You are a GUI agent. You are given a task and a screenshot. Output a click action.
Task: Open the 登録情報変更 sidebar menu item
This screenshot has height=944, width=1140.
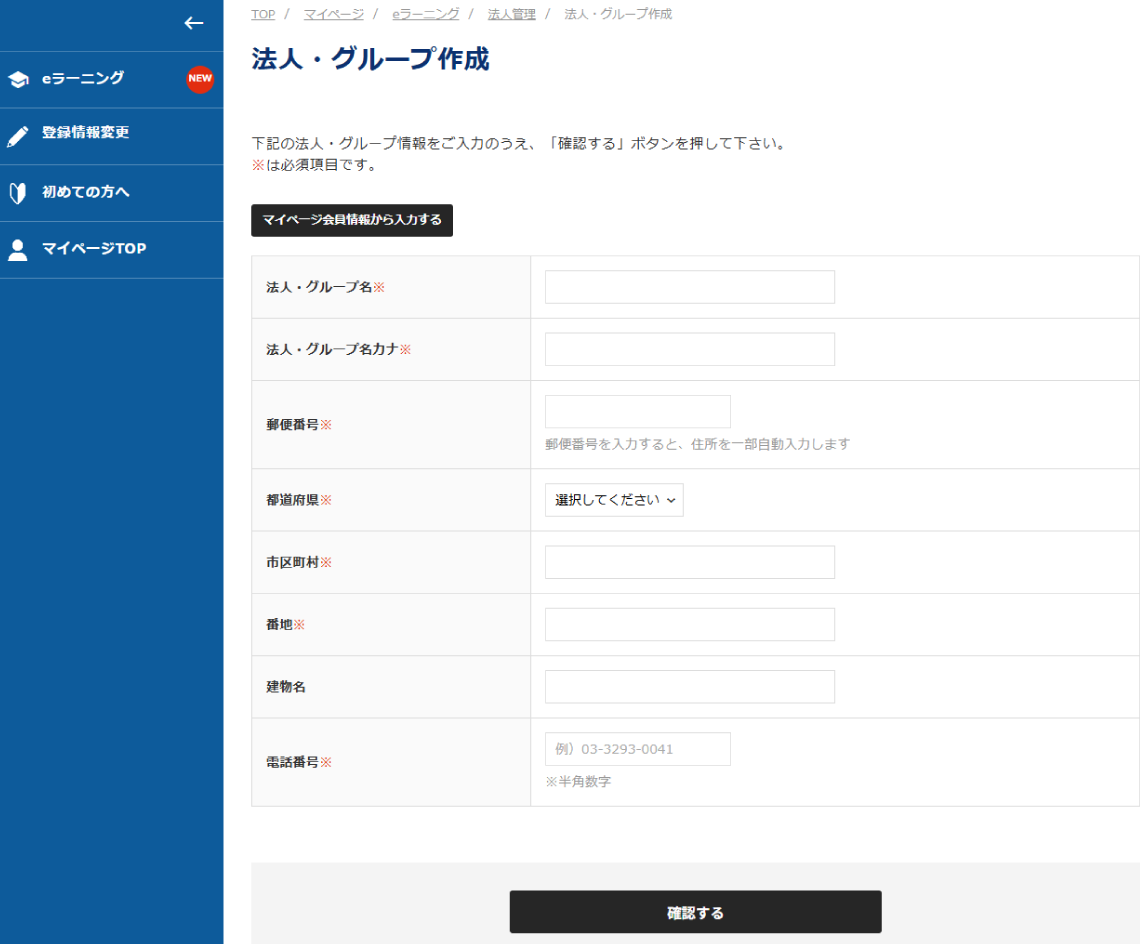[86, 133]
